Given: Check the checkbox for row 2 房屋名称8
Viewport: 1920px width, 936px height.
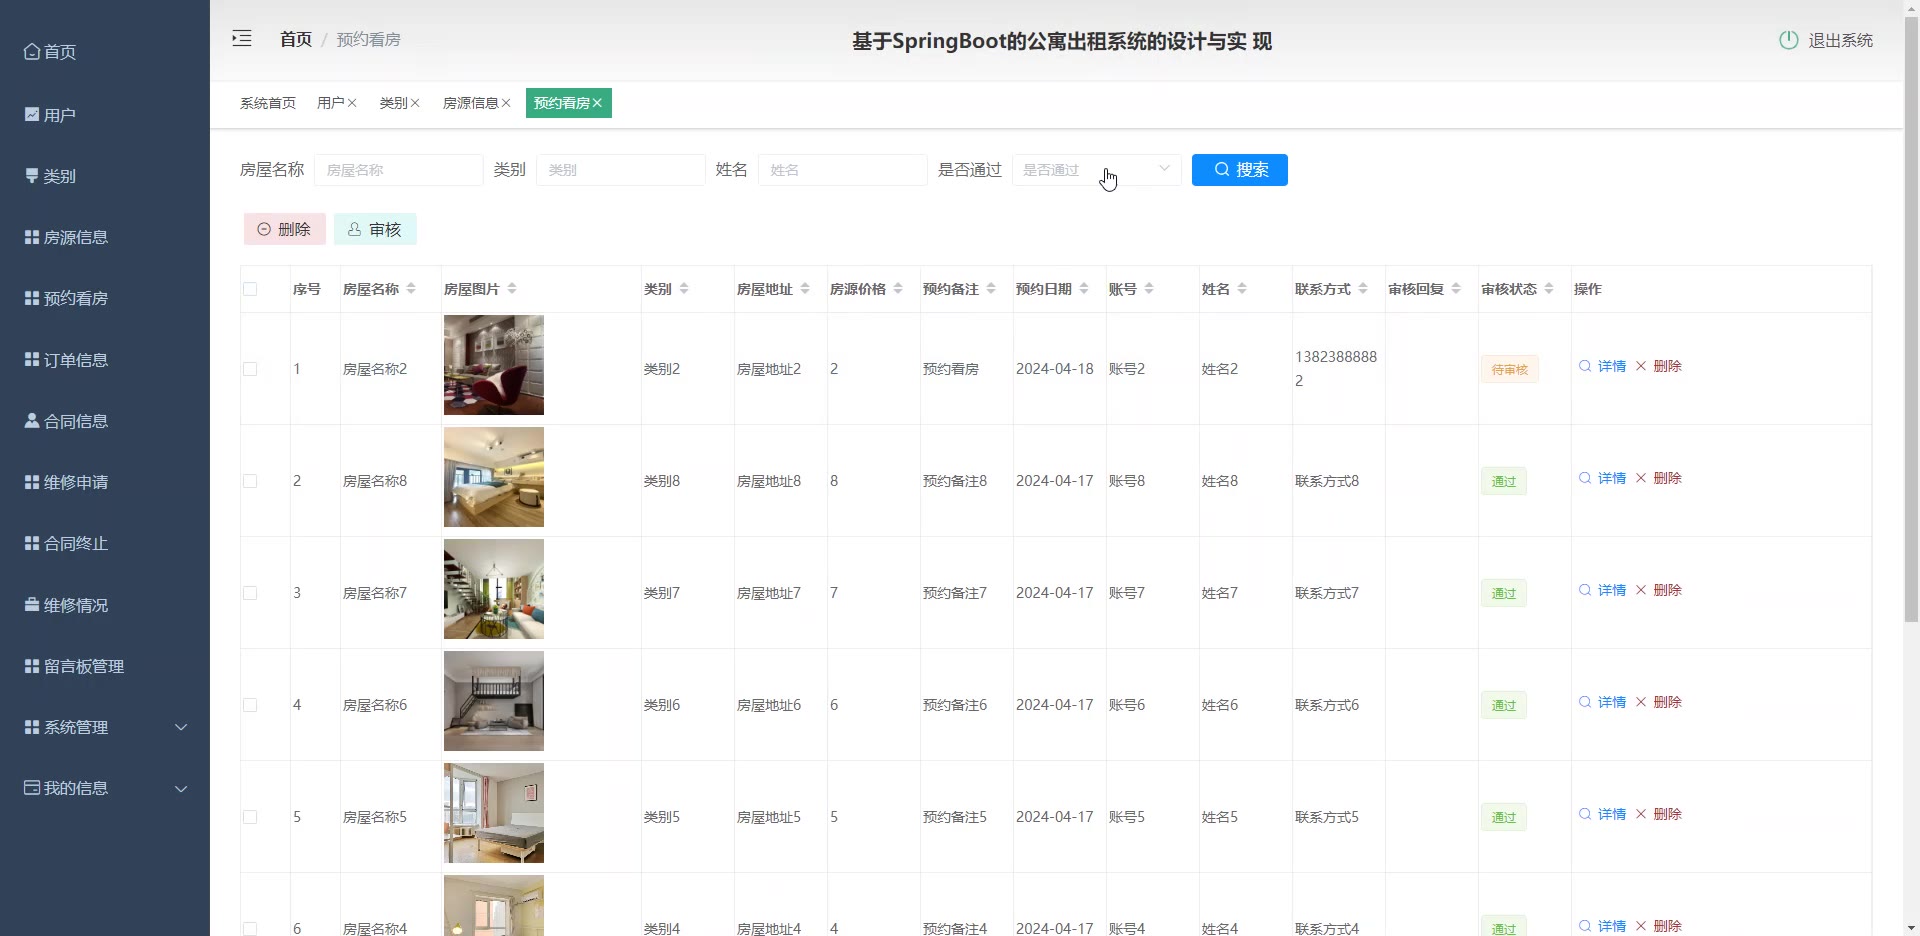Looking at the screenshot, I should point(250,481).
